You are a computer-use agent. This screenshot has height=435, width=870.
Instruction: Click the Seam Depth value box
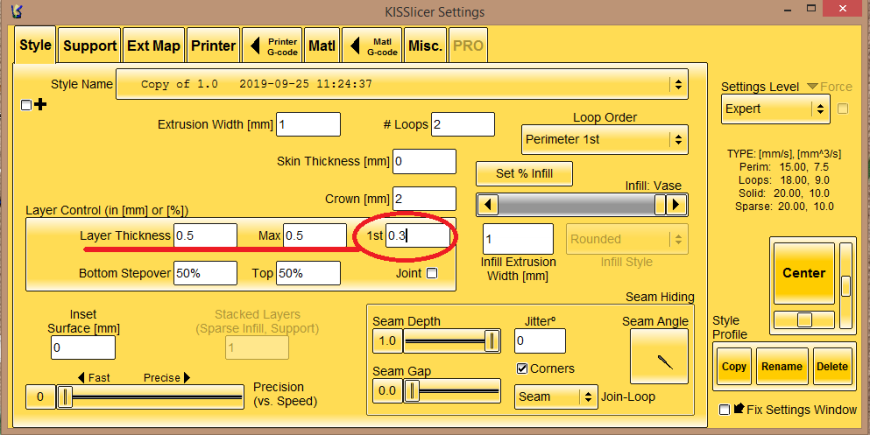387,341
